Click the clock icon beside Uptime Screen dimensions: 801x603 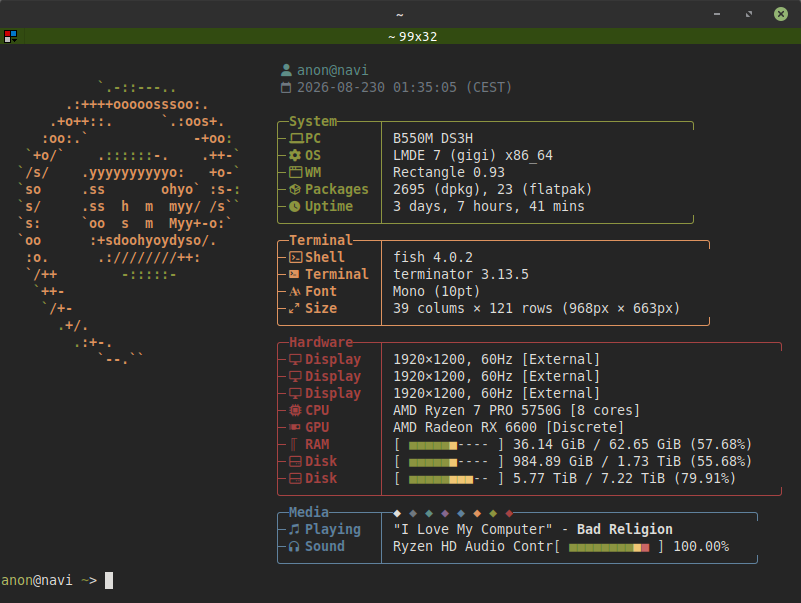[295, 206]
